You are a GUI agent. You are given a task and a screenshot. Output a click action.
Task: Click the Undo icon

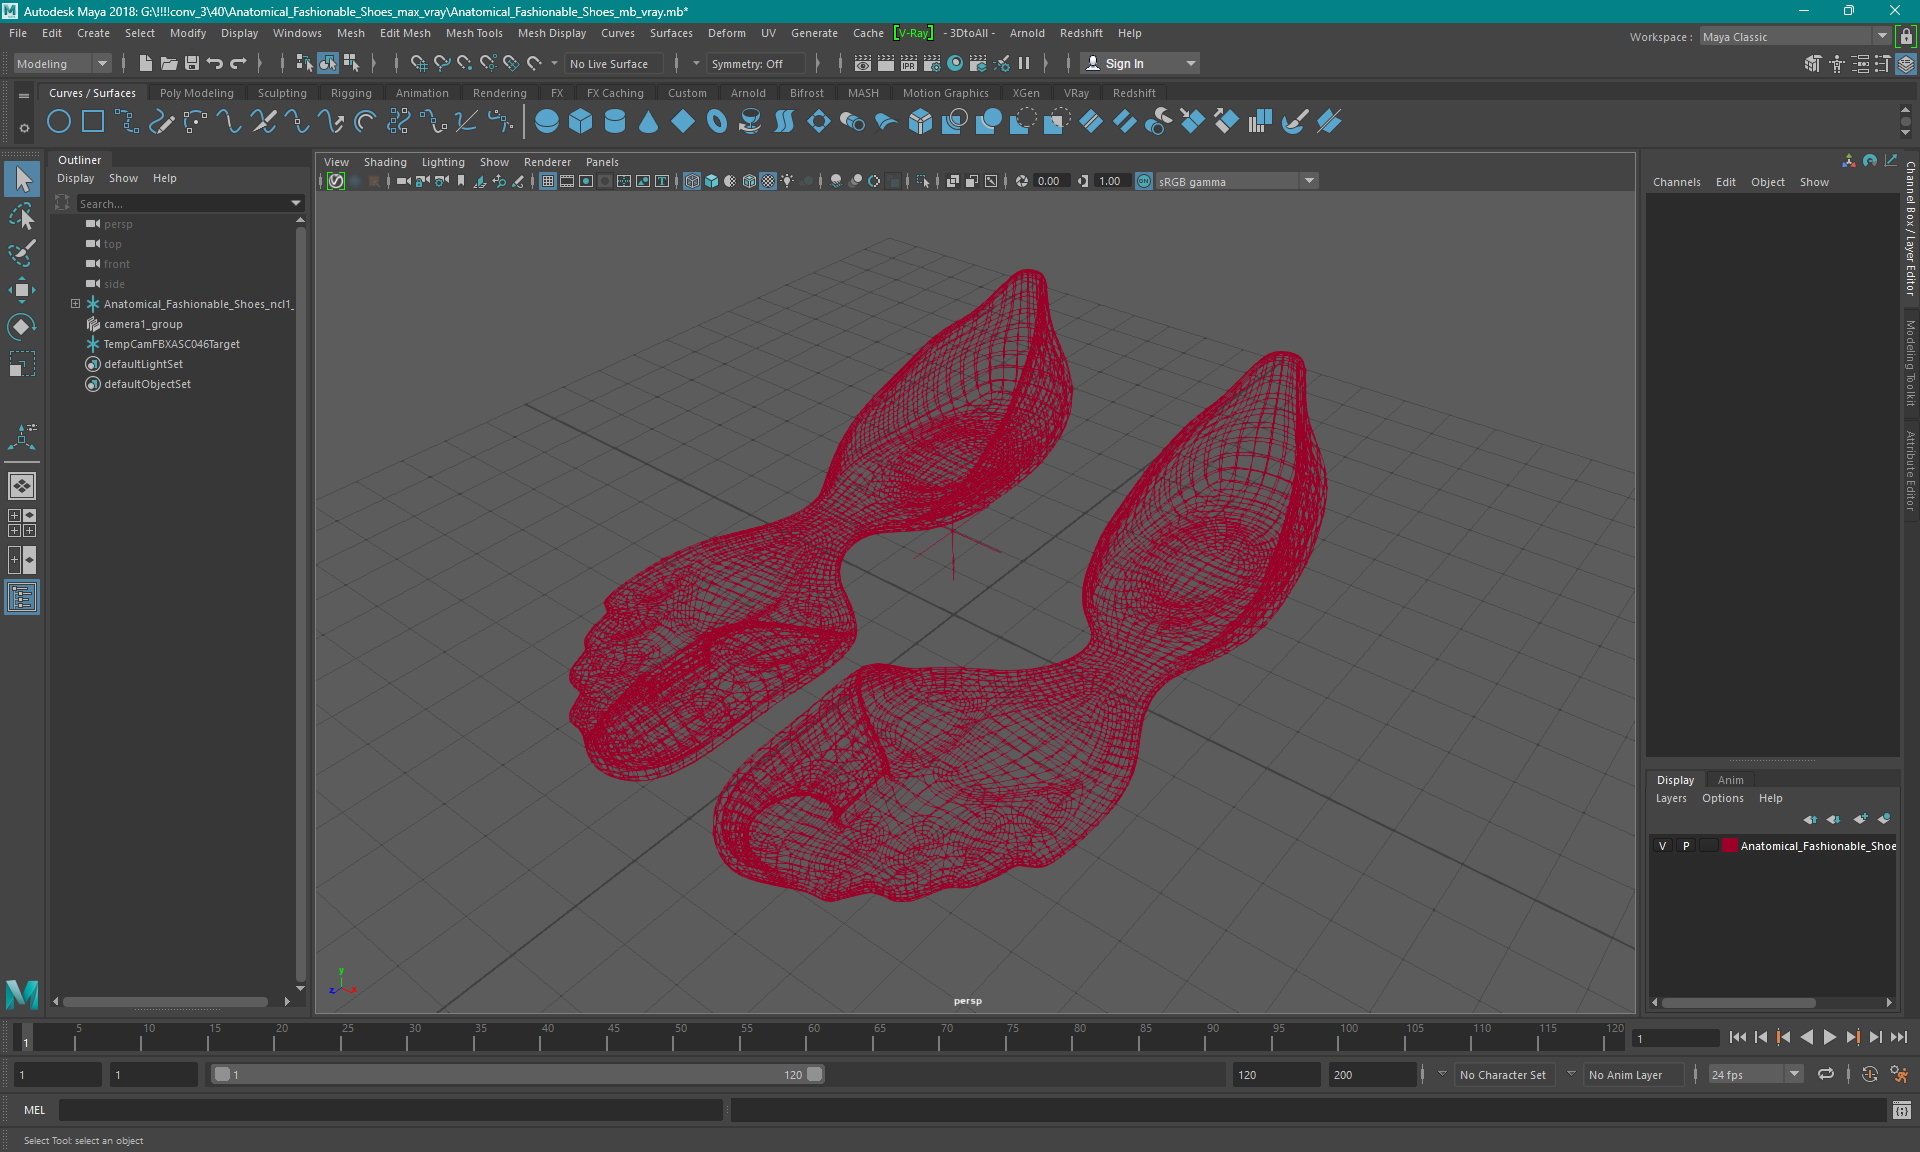tap(215, 63)
